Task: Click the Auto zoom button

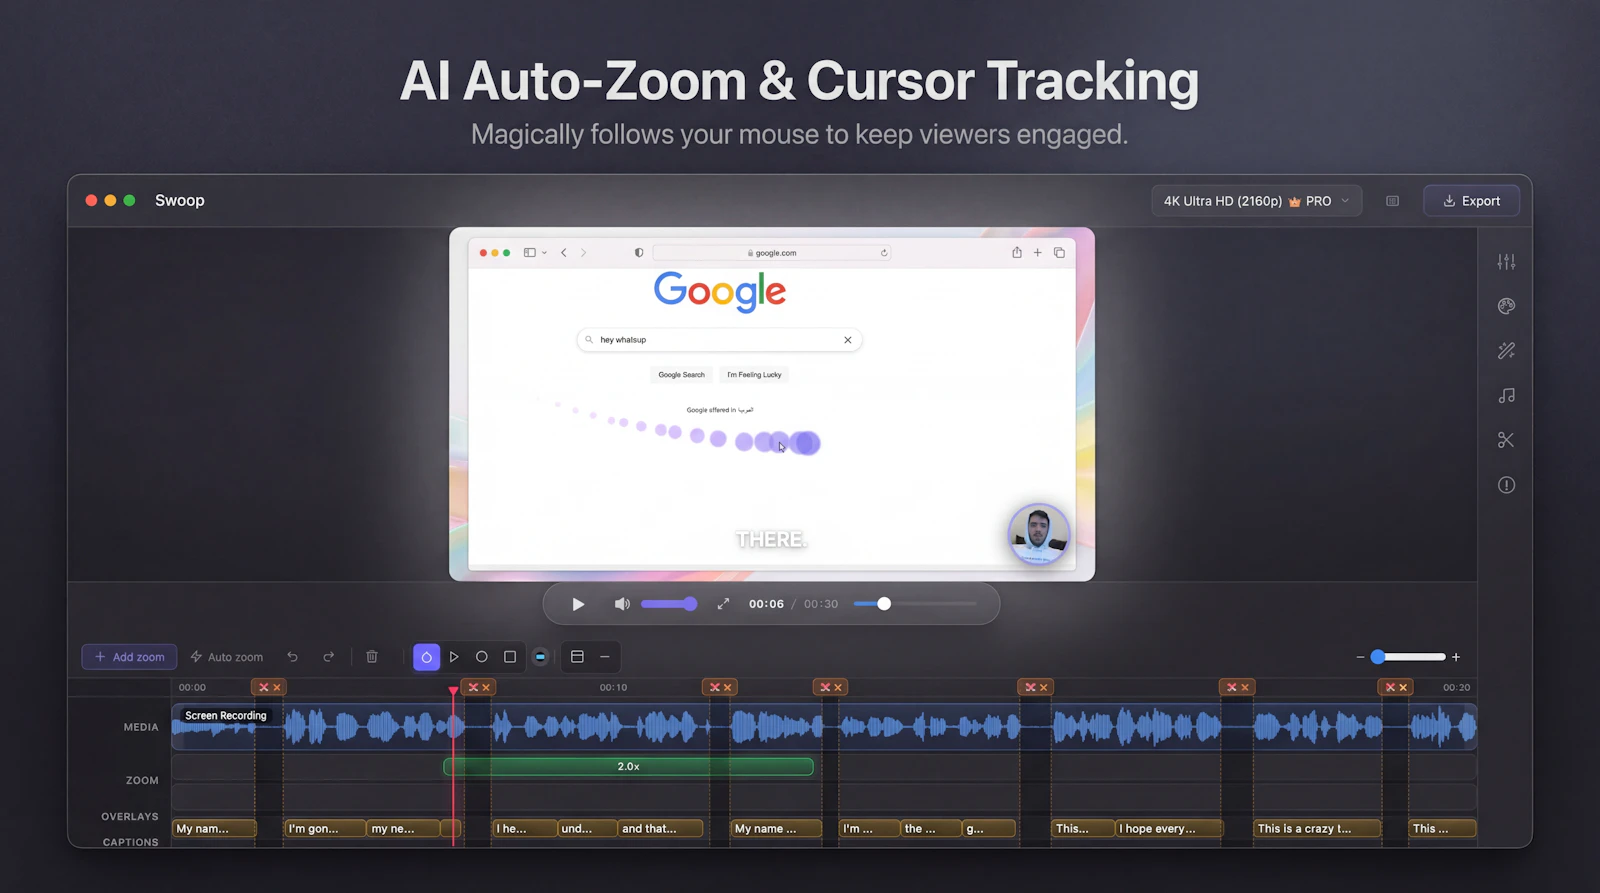Action: tap(227, 657)
